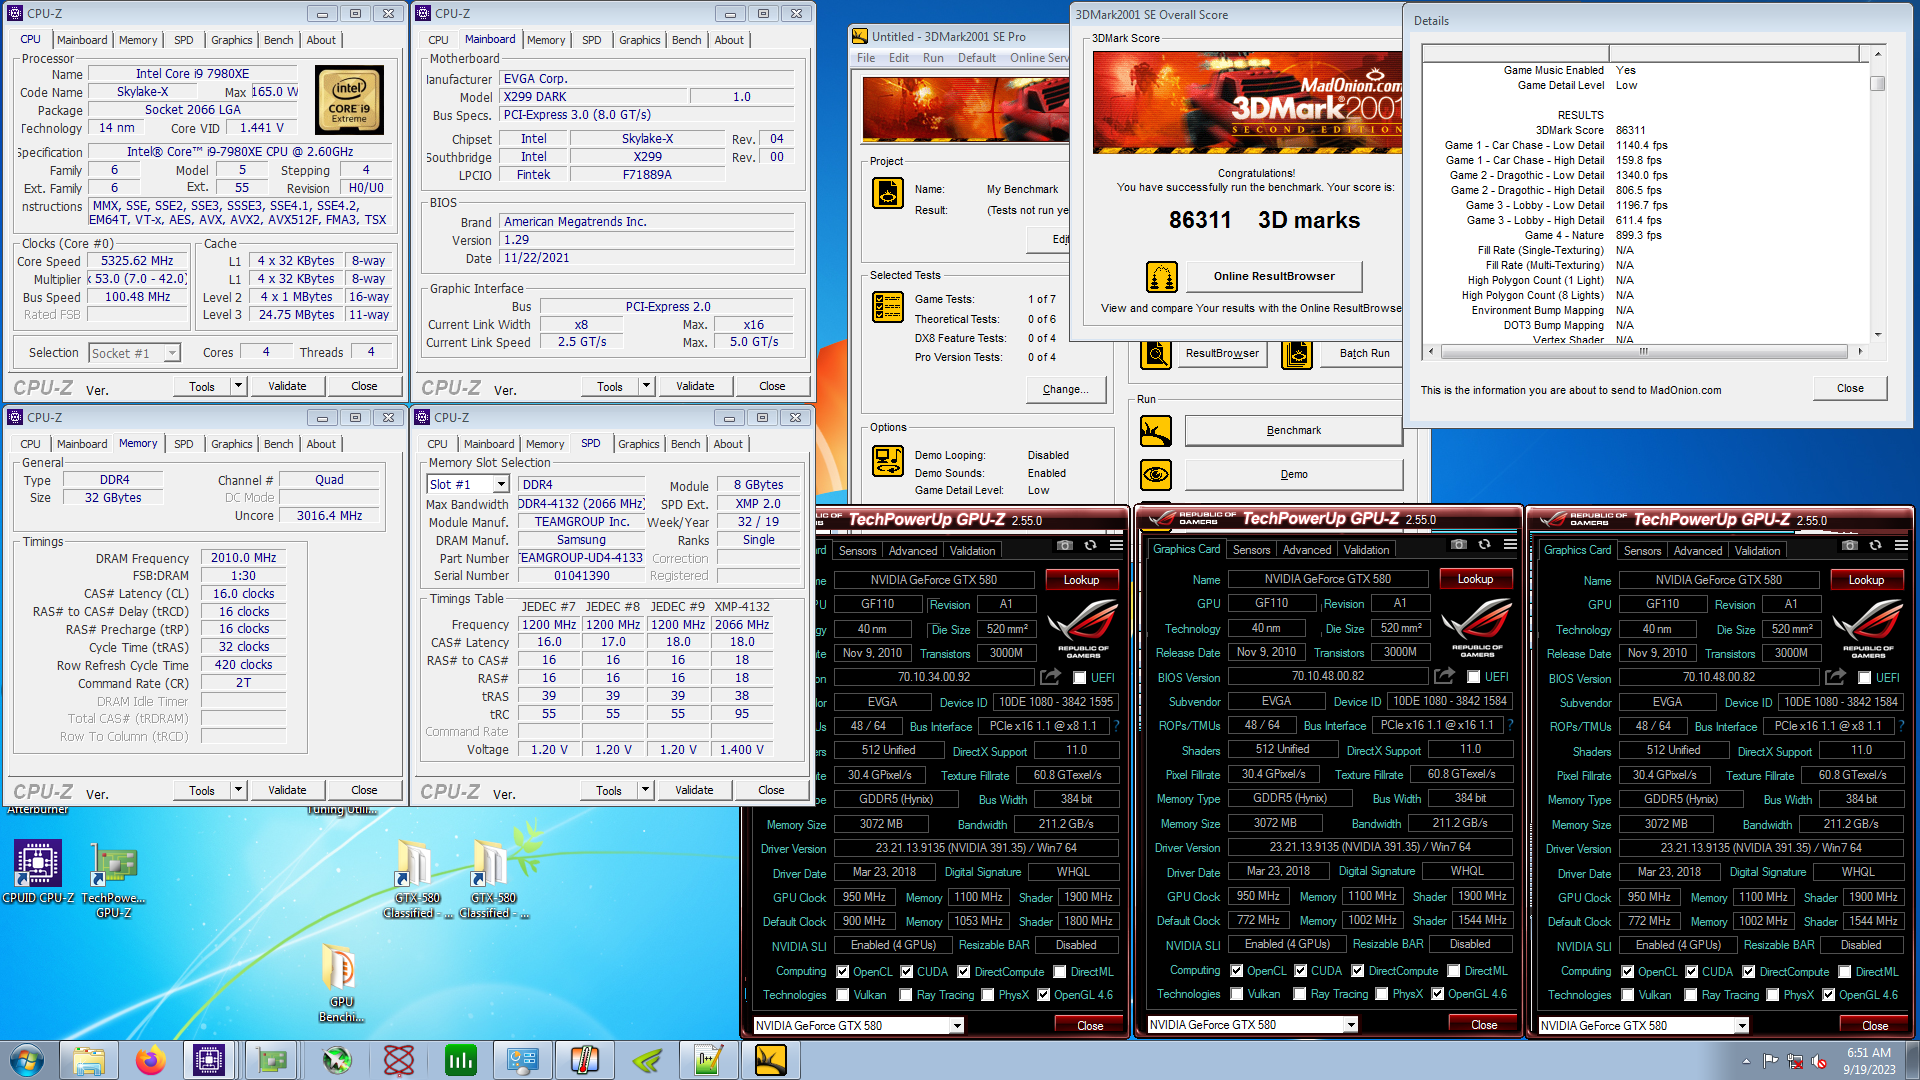This screenshot has height=1080, width=1920.
Task: Open the File menu in 3DMark2001 SE Pro
Action: pyautogui.click(x=866, y=58)
